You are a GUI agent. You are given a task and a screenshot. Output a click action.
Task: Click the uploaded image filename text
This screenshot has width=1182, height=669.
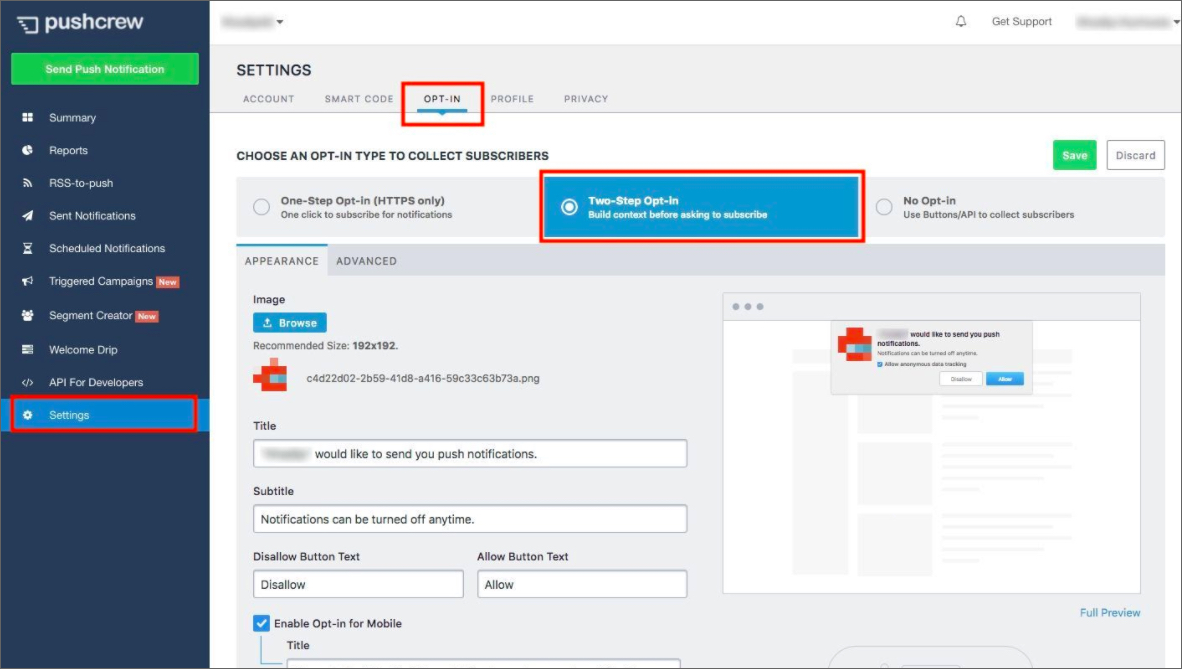tap(423, 379)
